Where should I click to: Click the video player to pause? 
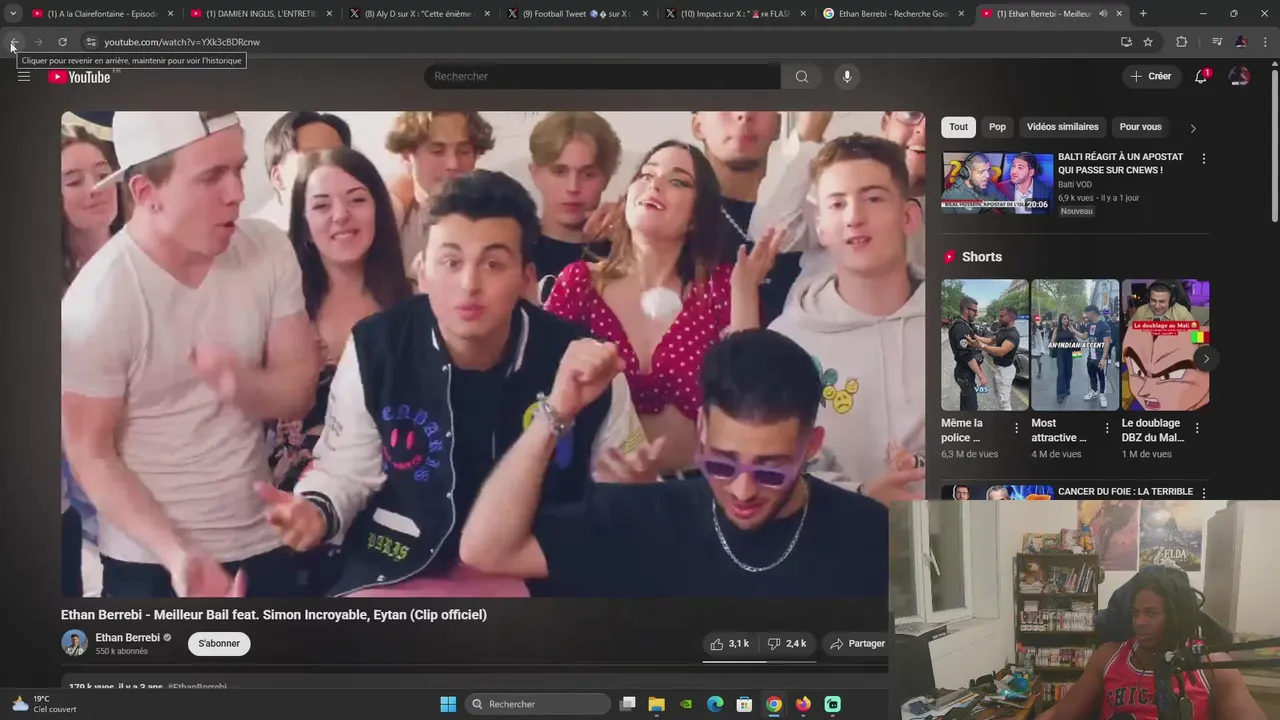493,354
